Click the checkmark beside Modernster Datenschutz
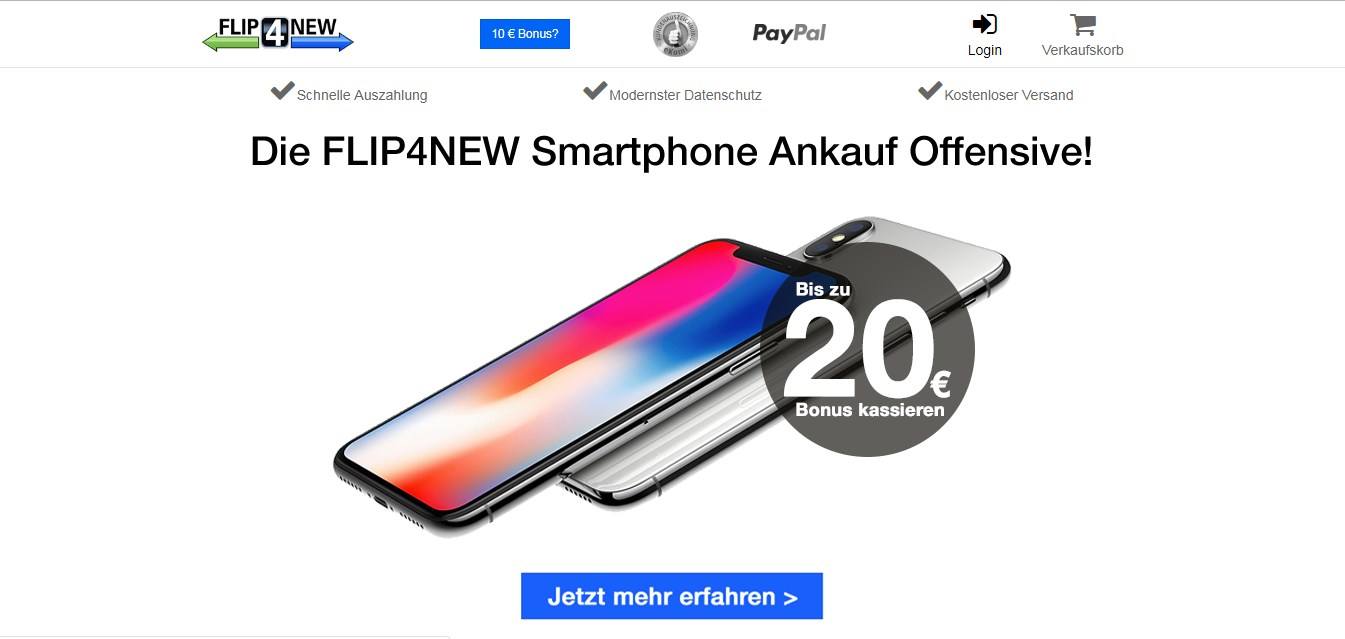Image resolution: width=1345 pixels, height=639 pixels. tap(595, 91)
